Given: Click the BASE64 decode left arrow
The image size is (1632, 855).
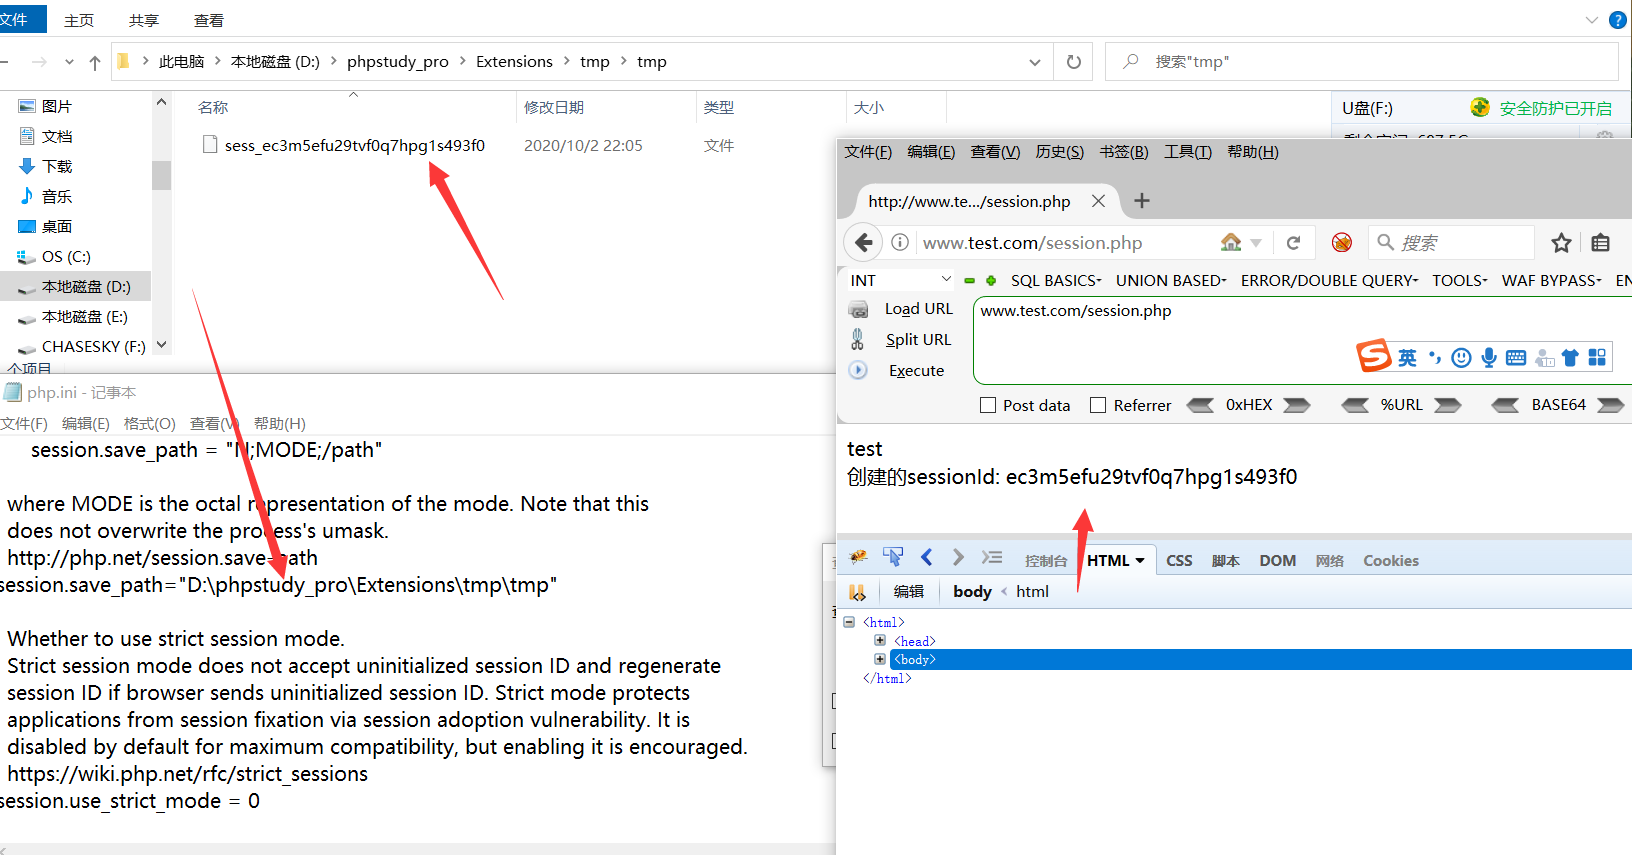Looking at the screenshot, I should coord(1505,405).
